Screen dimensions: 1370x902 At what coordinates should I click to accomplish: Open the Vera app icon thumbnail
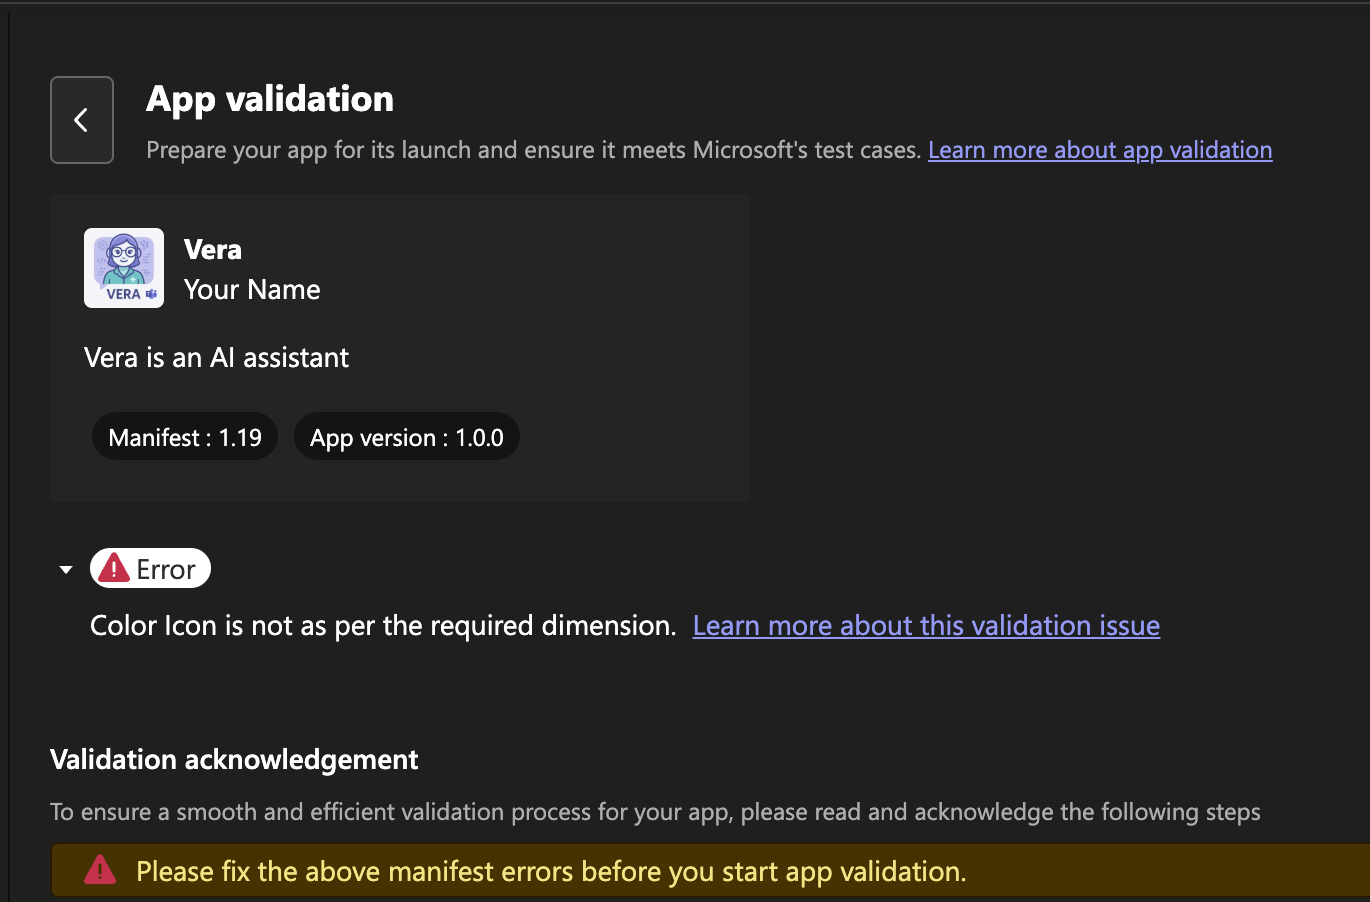tap(124, 268)
